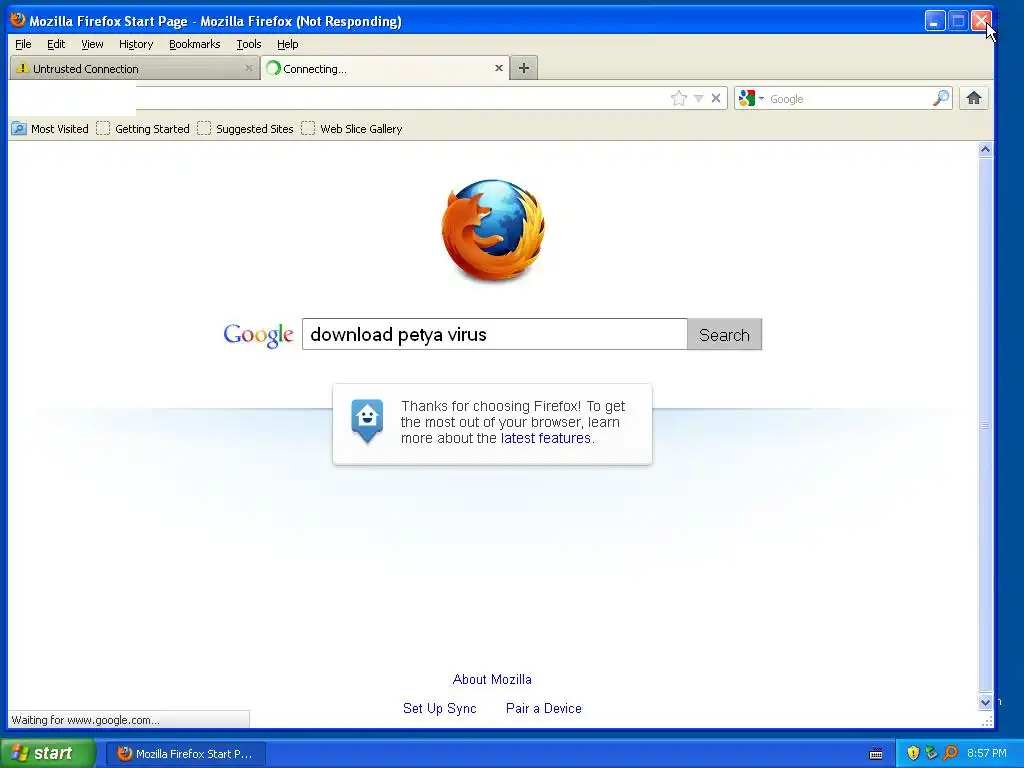This screenshot has width=1024, height=768.
Task: Click the magnifier icon in the search box
Action: (941, 99)
